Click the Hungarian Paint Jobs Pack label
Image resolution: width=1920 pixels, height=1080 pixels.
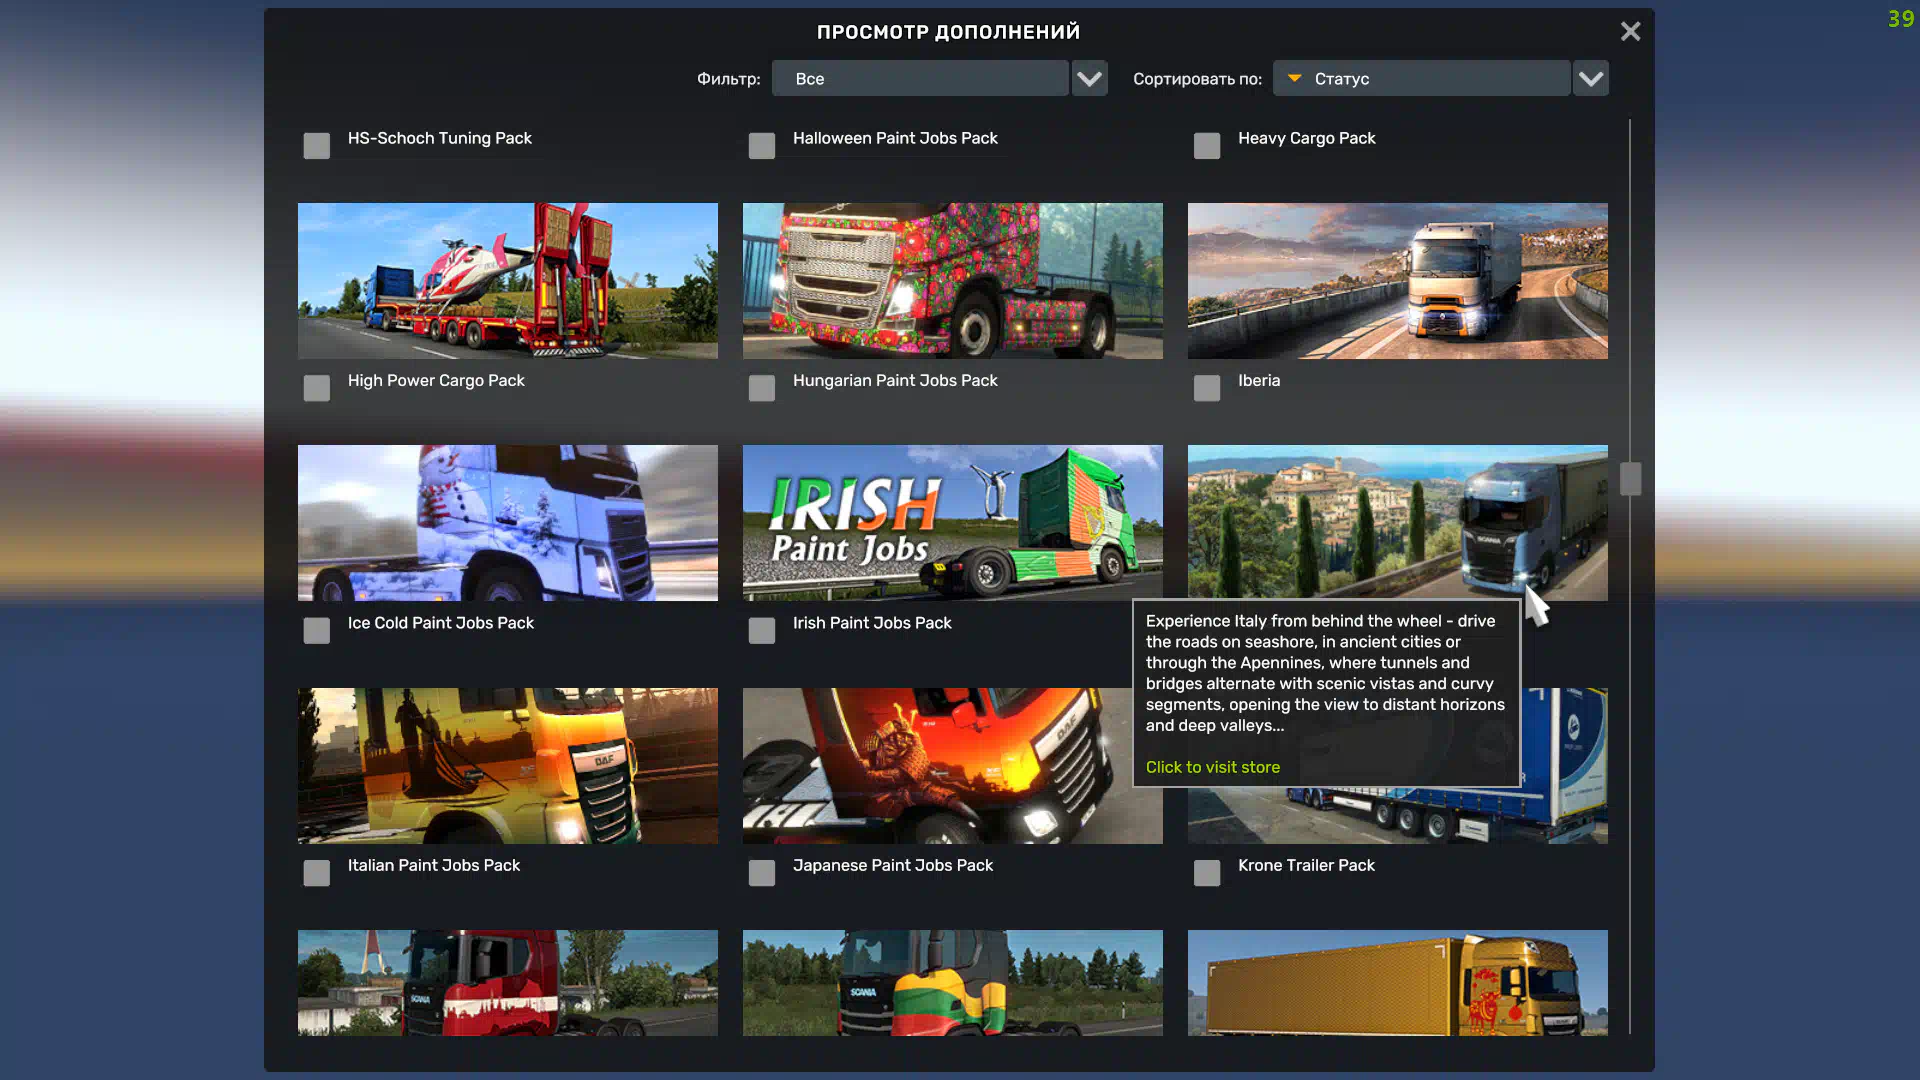pyautogui.click(x=895, y=380)
